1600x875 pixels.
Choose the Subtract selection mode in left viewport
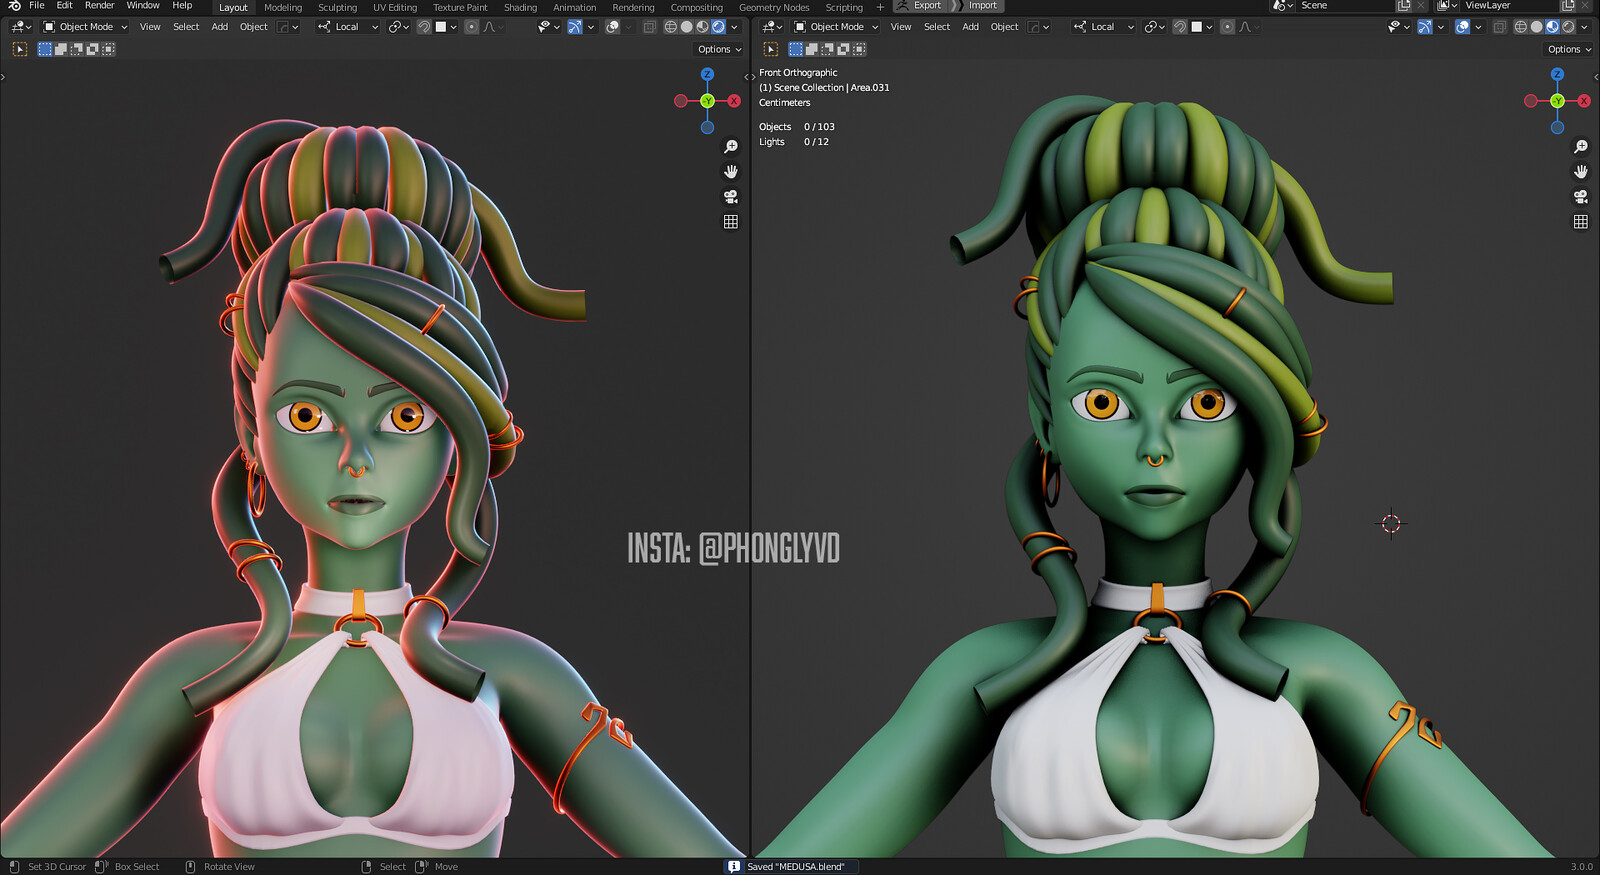[x=77, y=49]
